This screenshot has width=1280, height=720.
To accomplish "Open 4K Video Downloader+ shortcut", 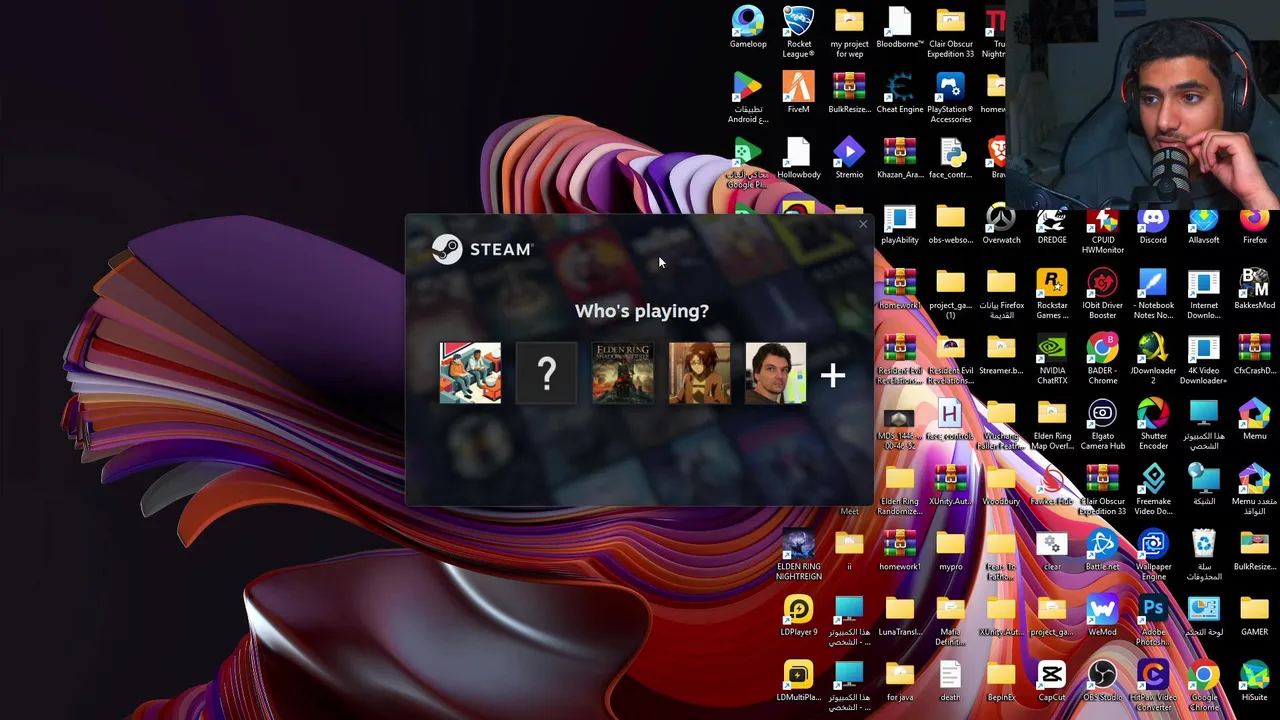I will click(x=1204, y=359).
